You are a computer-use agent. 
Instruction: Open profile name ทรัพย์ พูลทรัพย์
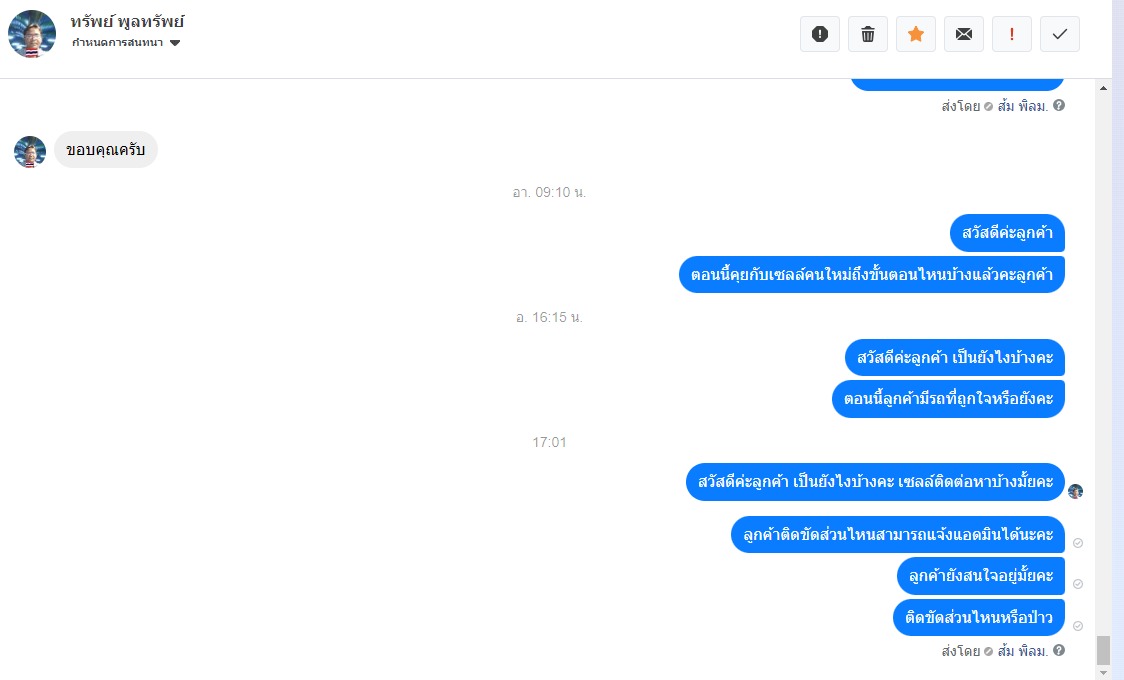(127, 22)
